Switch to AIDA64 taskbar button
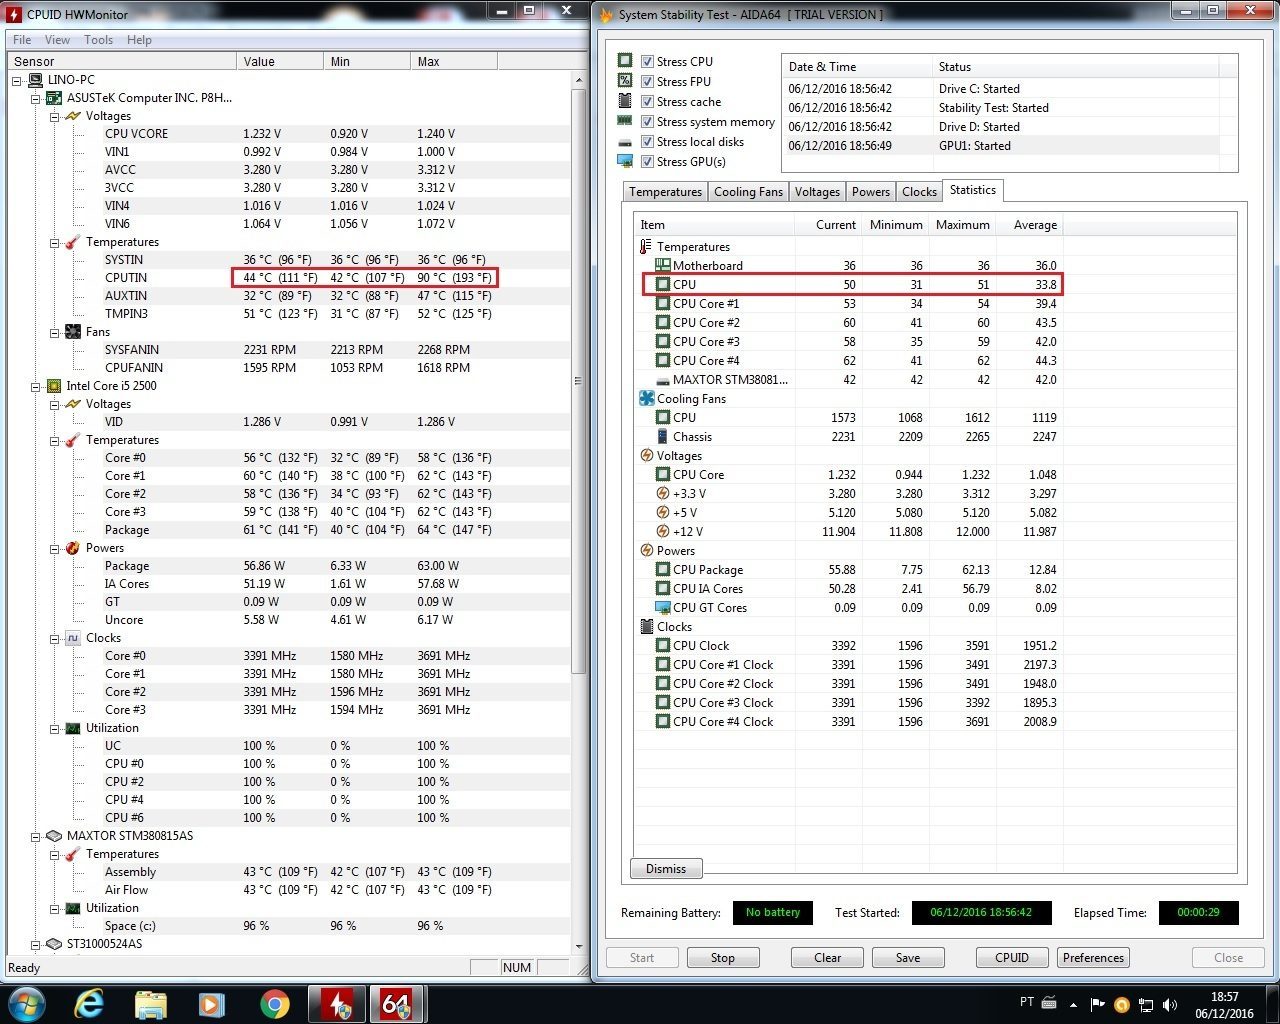 coord(397,1003)
